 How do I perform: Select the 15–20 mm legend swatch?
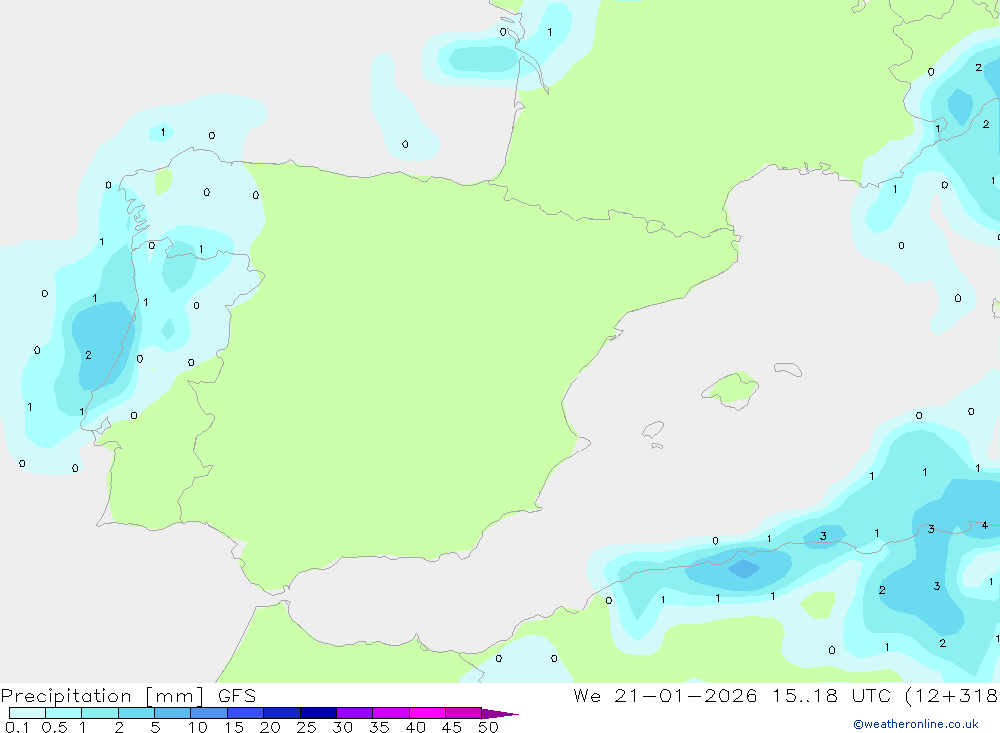point(245,713)
